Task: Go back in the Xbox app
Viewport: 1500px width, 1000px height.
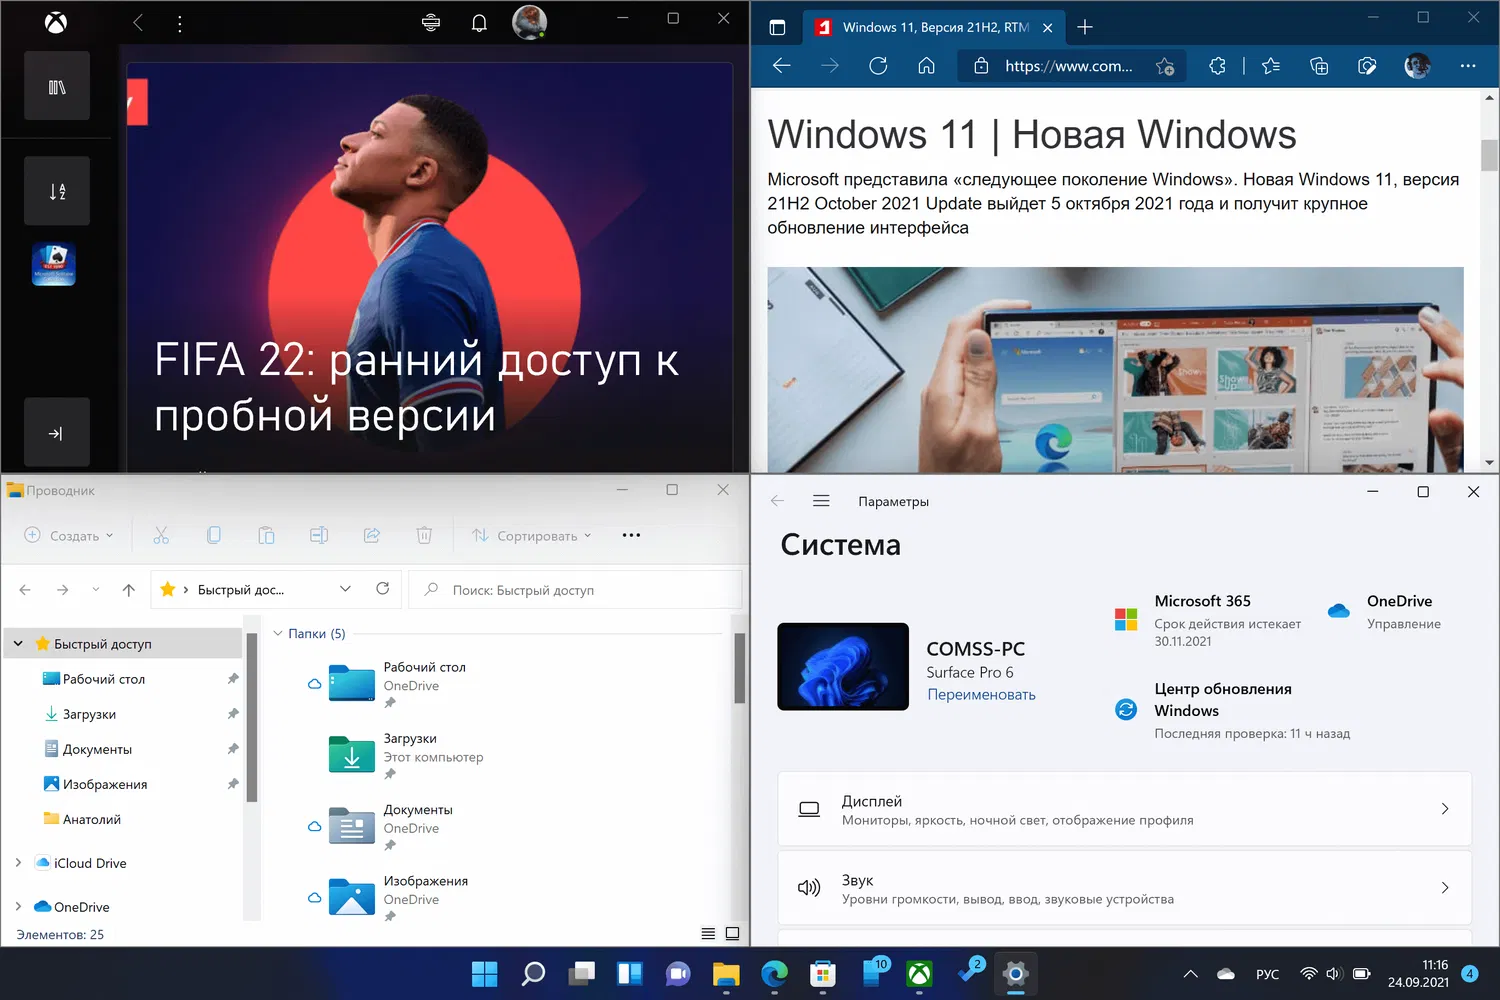Action: coord(138,23)
